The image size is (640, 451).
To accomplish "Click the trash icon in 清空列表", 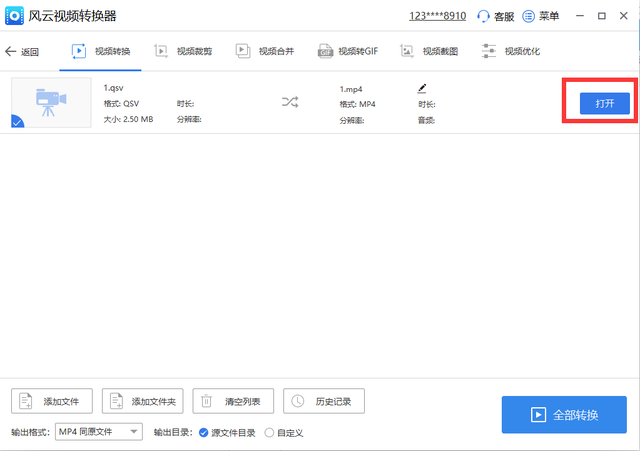I will pyautogui.click(x=207, y=401).
